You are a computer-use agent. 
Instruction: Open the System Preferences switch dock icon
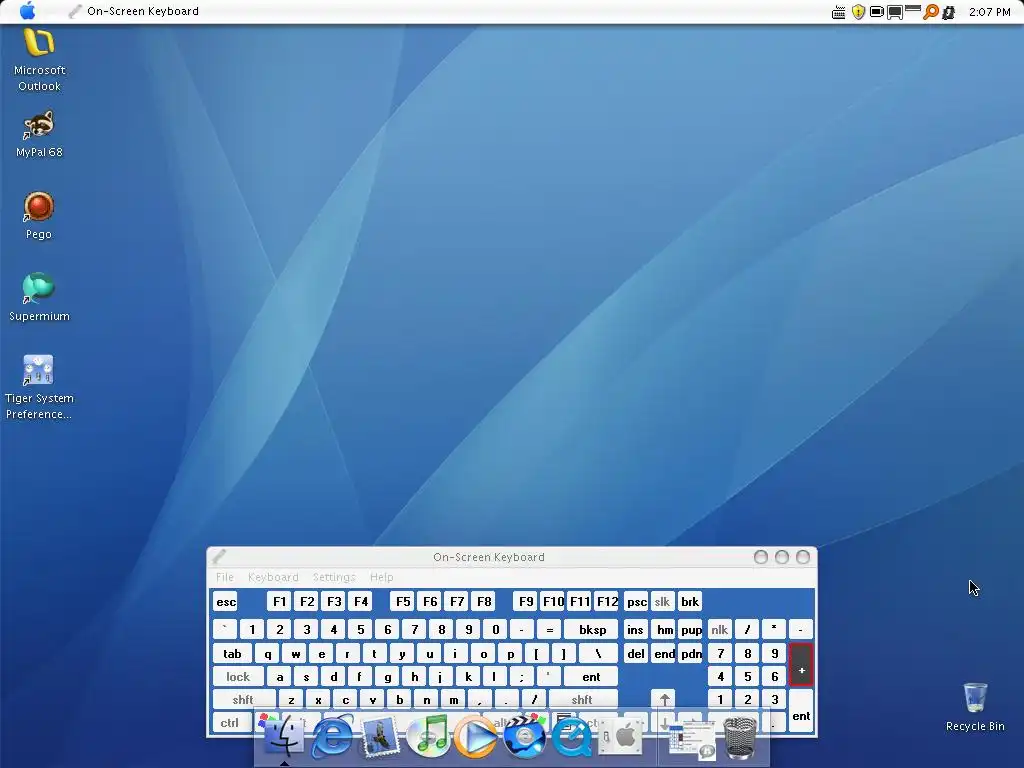pos(620,736)
